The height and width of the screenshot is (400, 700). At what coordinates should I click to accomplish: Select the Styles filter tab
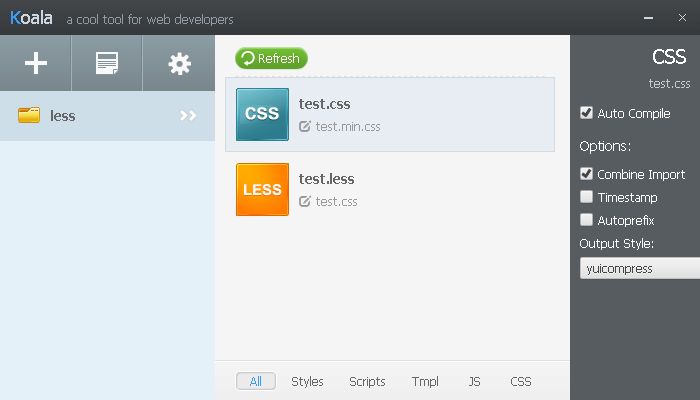click(x=307, y=381)
